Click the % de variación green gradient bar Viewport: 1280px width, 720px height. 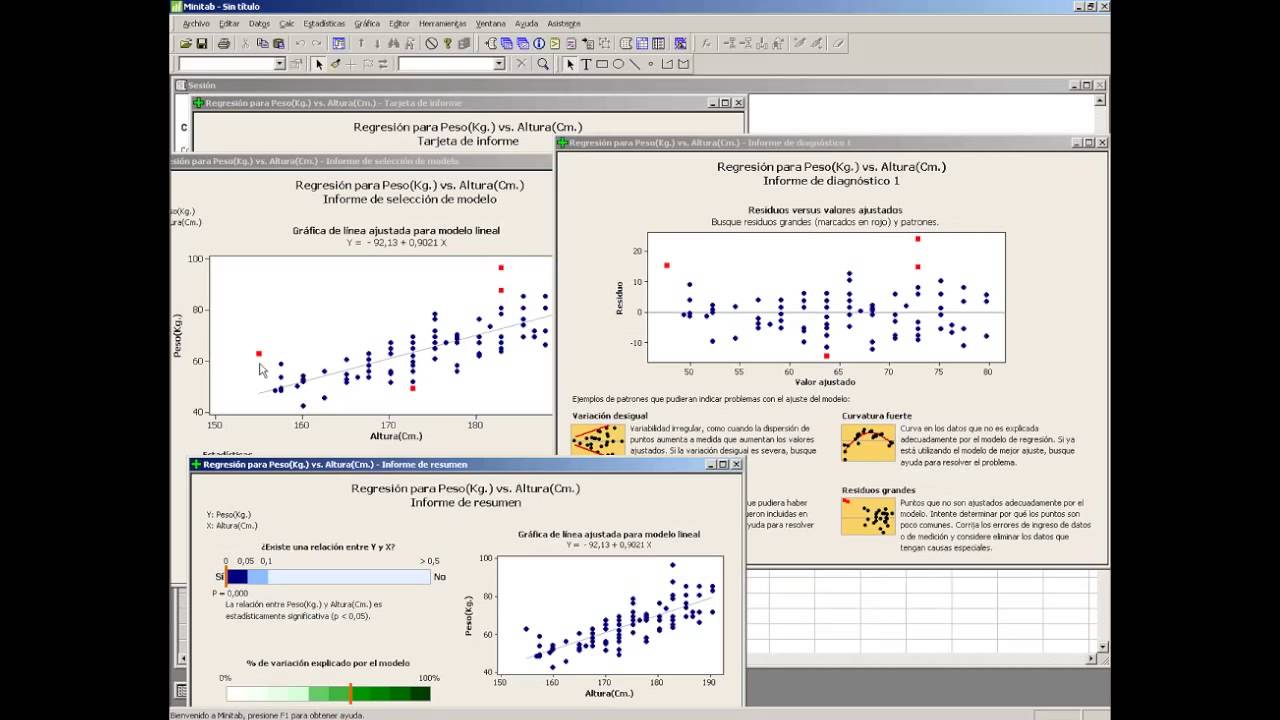pos(328,693)
